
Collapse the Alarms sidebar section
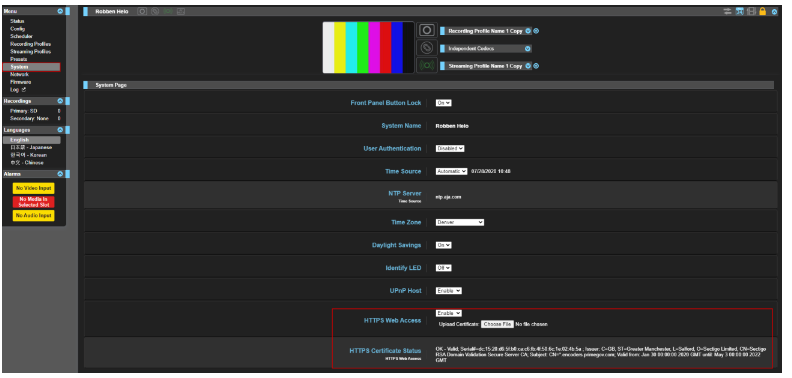point(60,173)
